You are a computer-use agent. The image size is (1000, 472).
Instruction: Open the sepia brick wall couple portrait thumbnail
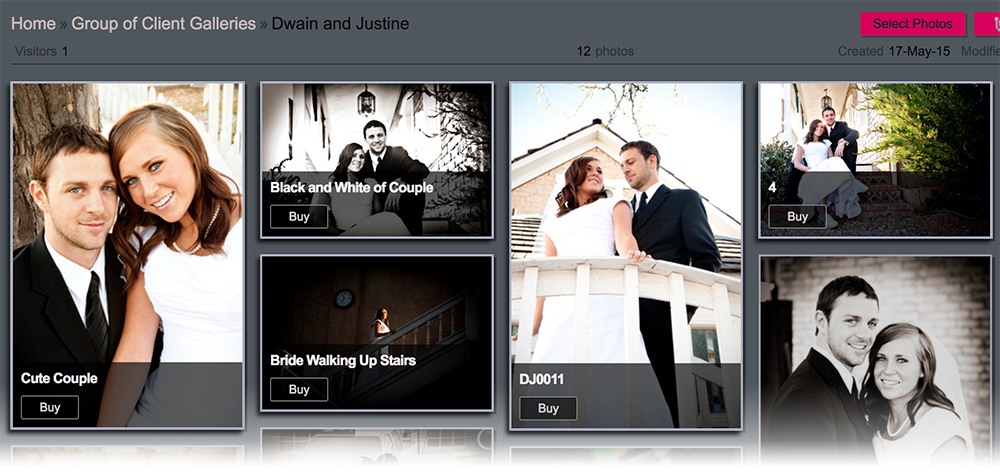(x=875, y=360)
